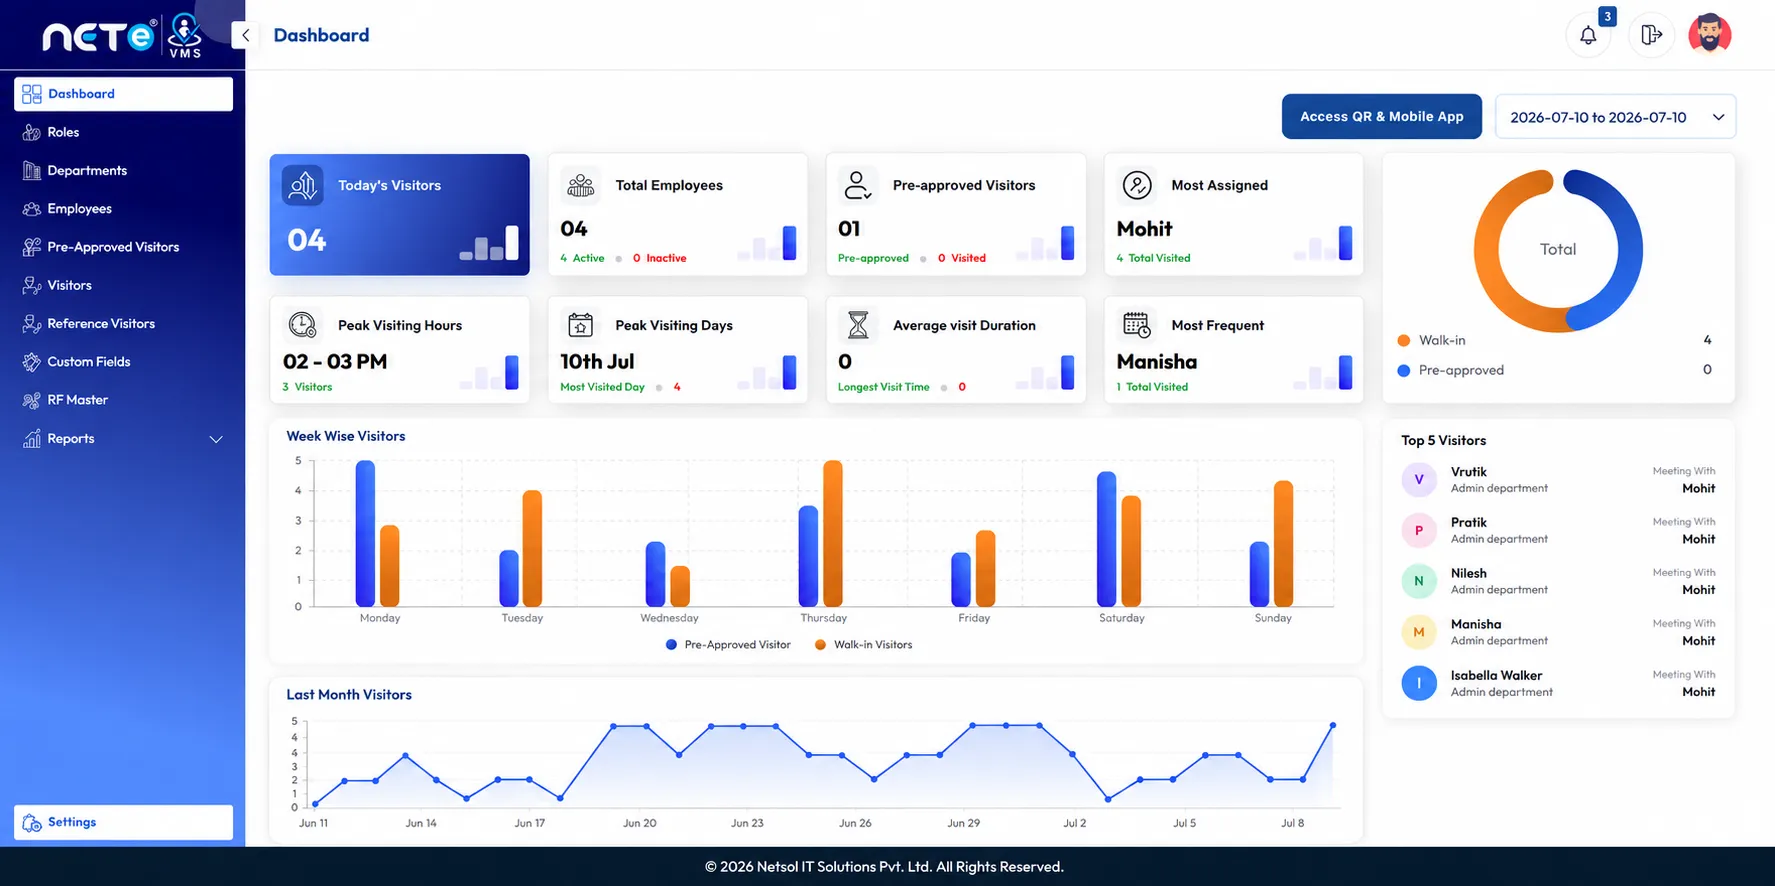1775x886 pixels.
Task: Collapse sidebar with the back chevron
Action: (x=245, y=35)
